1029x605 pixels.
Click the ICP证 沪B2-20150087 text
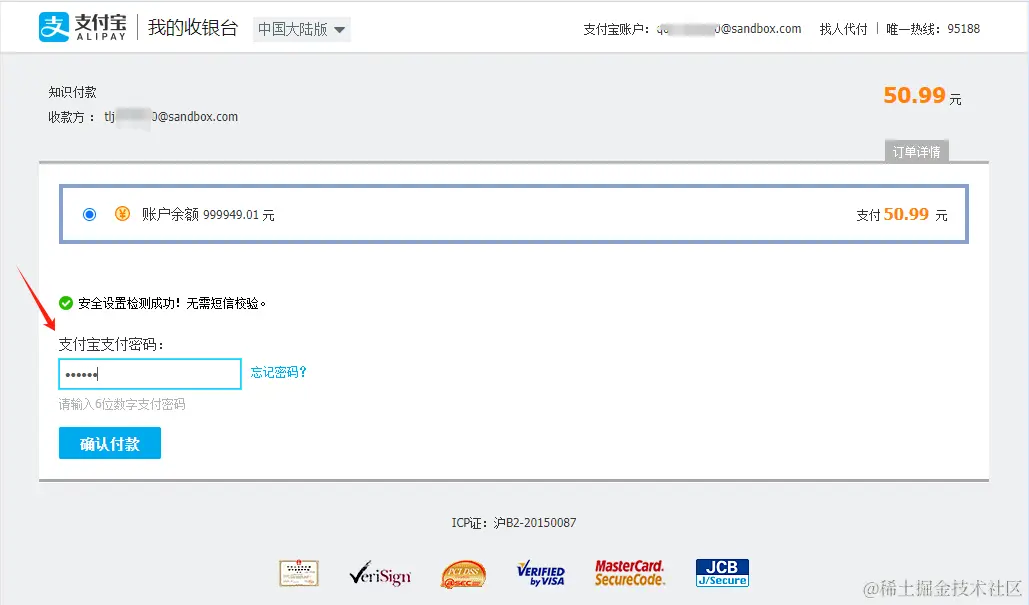514,523
